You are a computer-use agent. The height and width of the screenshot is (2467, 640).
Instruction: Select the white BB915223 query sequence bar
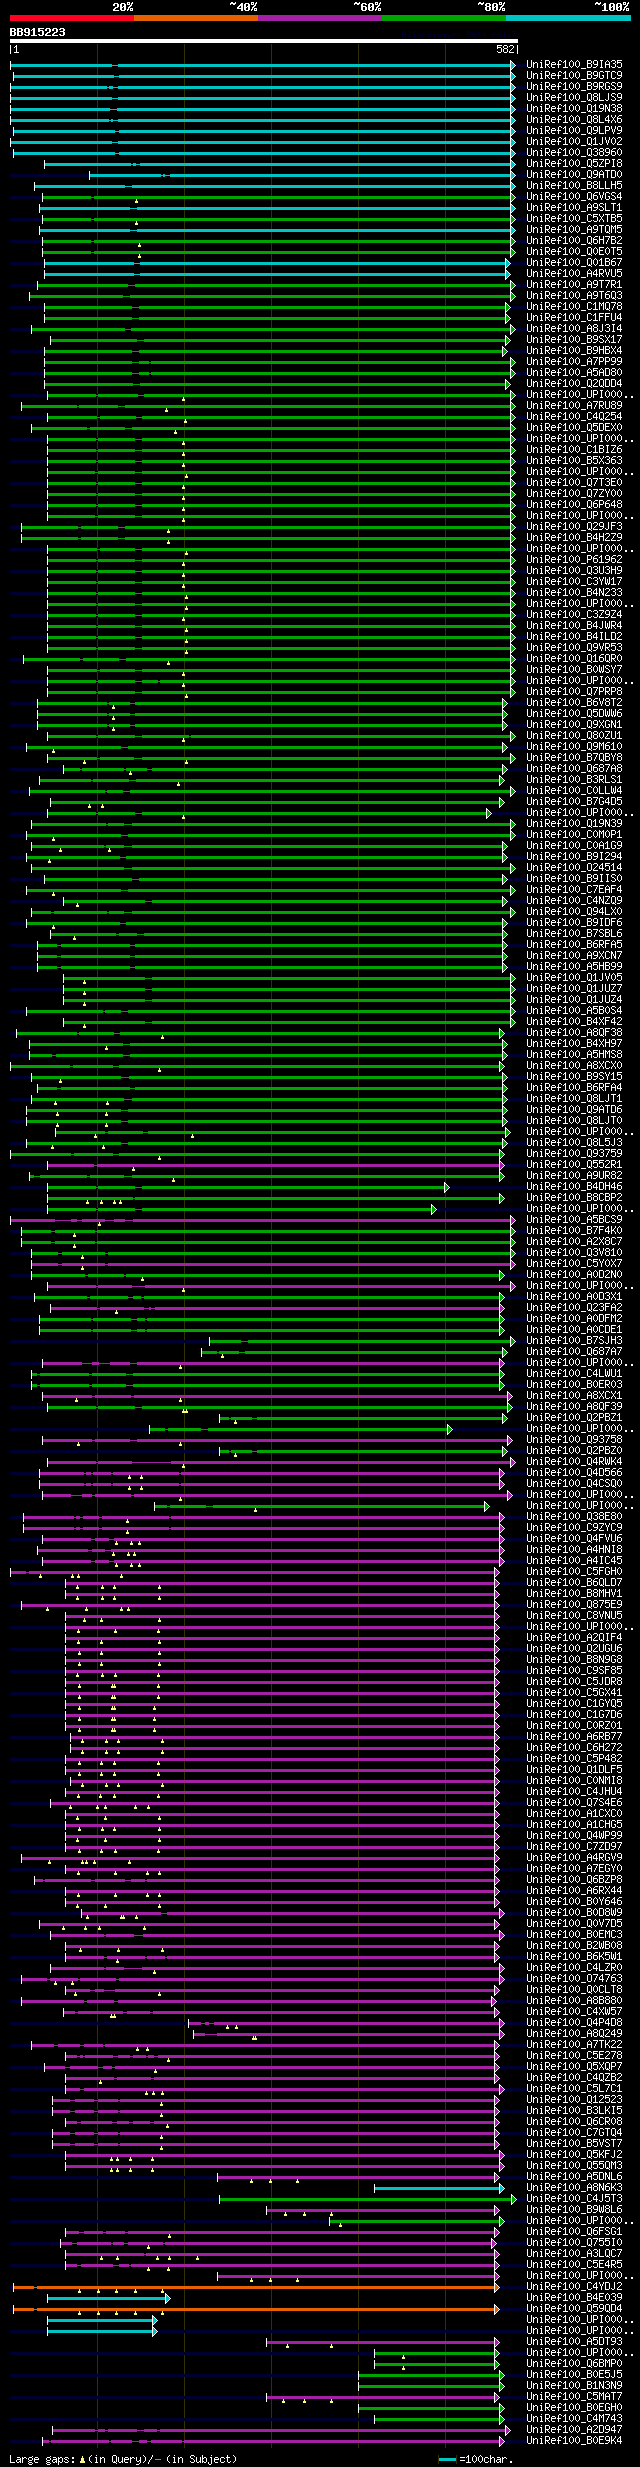pyautogui.click(x=264, y=41)
